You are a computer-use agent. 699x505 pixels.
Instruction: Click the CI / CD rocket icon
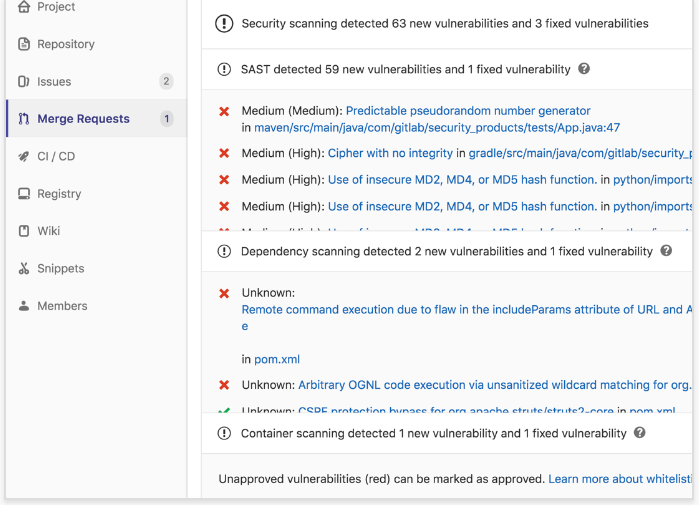24,156
